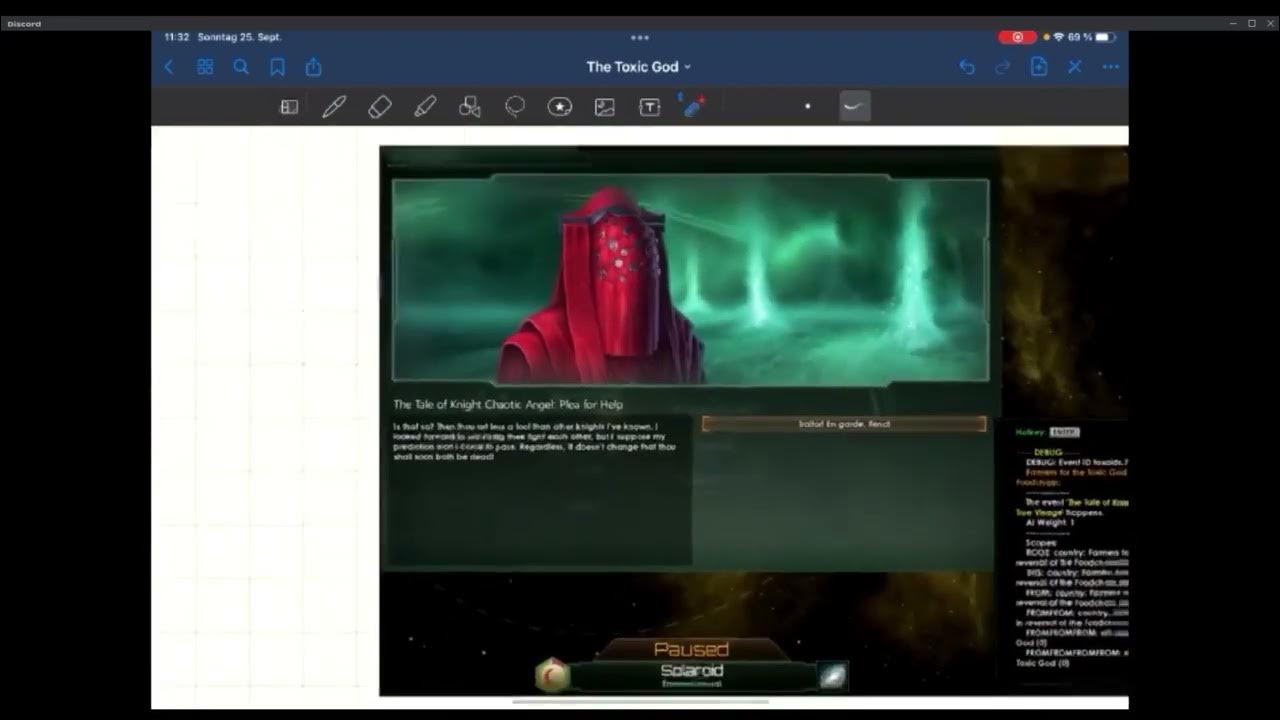Viewport: 1280px width, 720px height.
Task: Click the Tale of Knight Chaotic Angel title
Action: pyautogui.click(x=508, y=404)
